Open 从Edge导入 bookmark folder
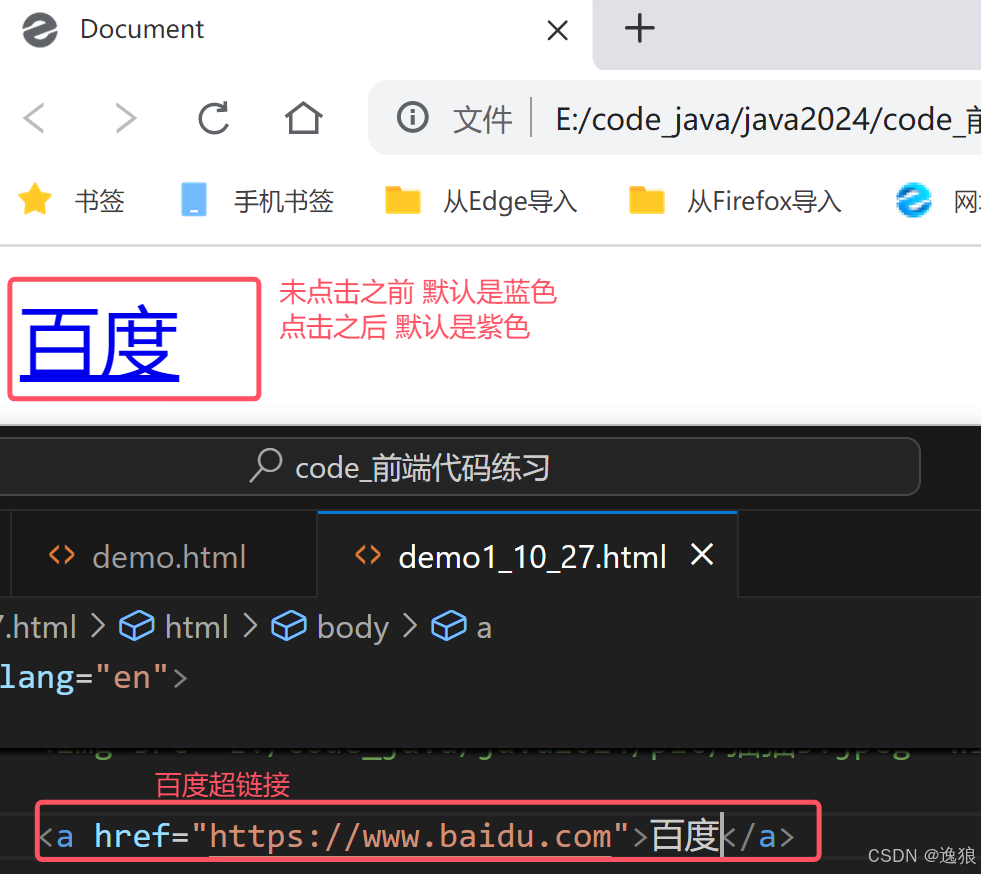This screenshot has width=981, height=874. (480, 201)
